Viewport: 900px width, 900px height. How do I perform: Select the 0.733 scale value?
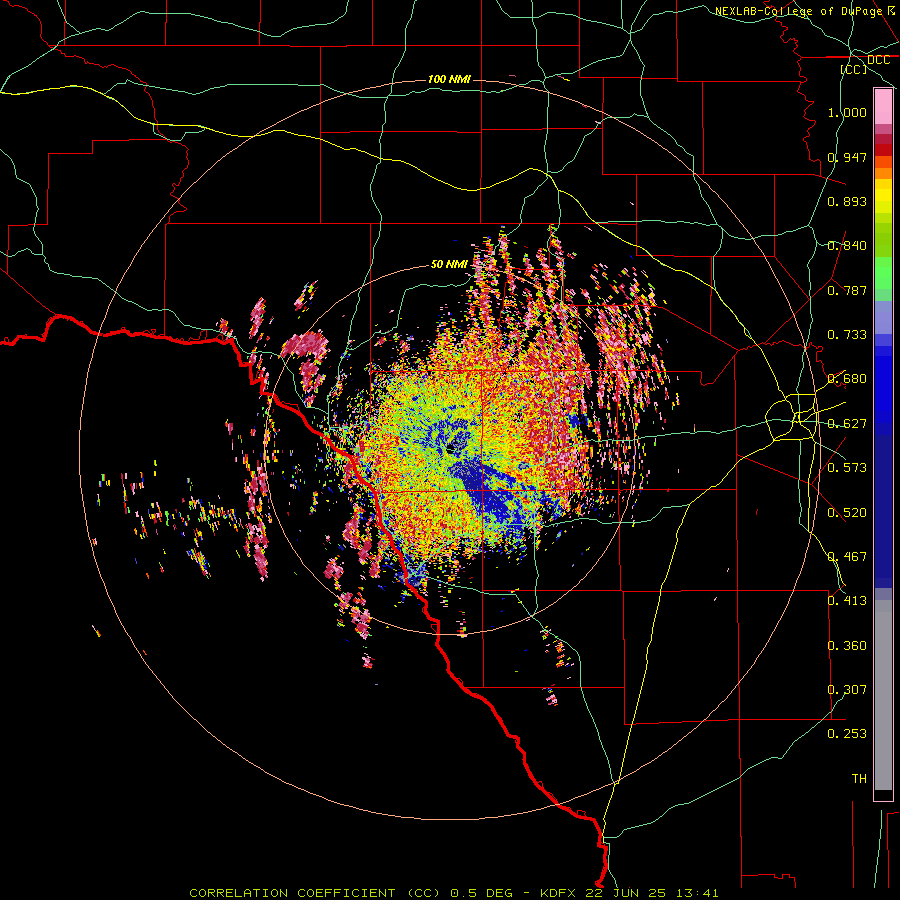point(847,335)
